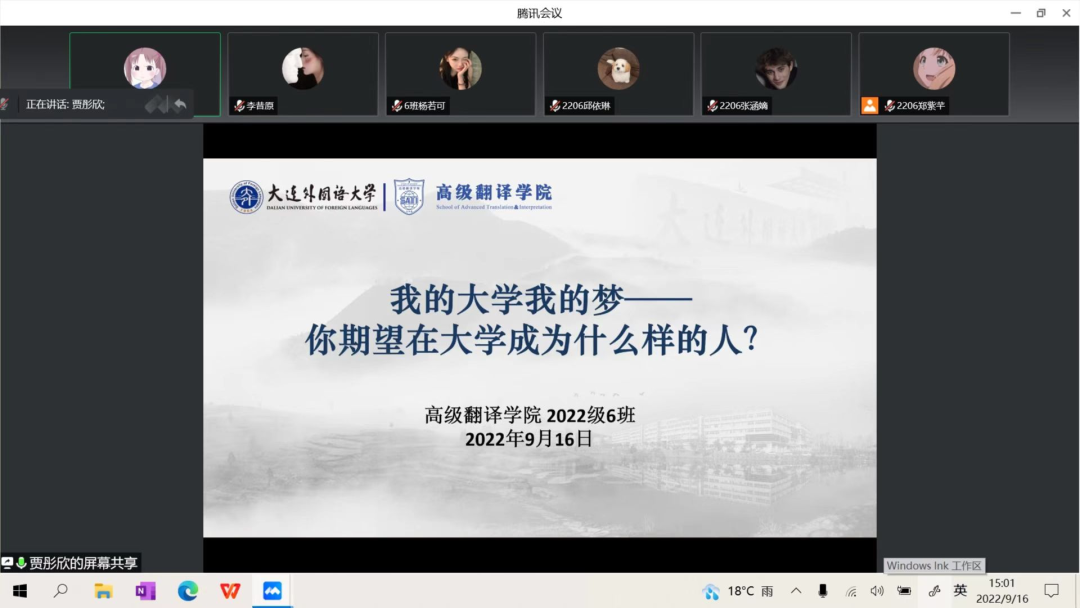Click the reply arrow in the speaking bar
The height and width of the screenshot is (608, 1080).
point(180,104)
